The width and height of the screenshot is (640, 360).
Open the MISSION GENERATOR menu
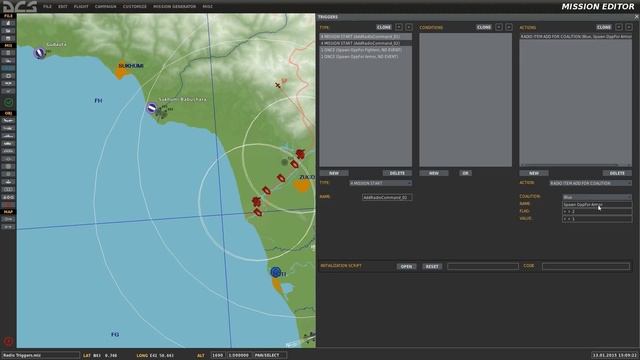coord(174,7)
